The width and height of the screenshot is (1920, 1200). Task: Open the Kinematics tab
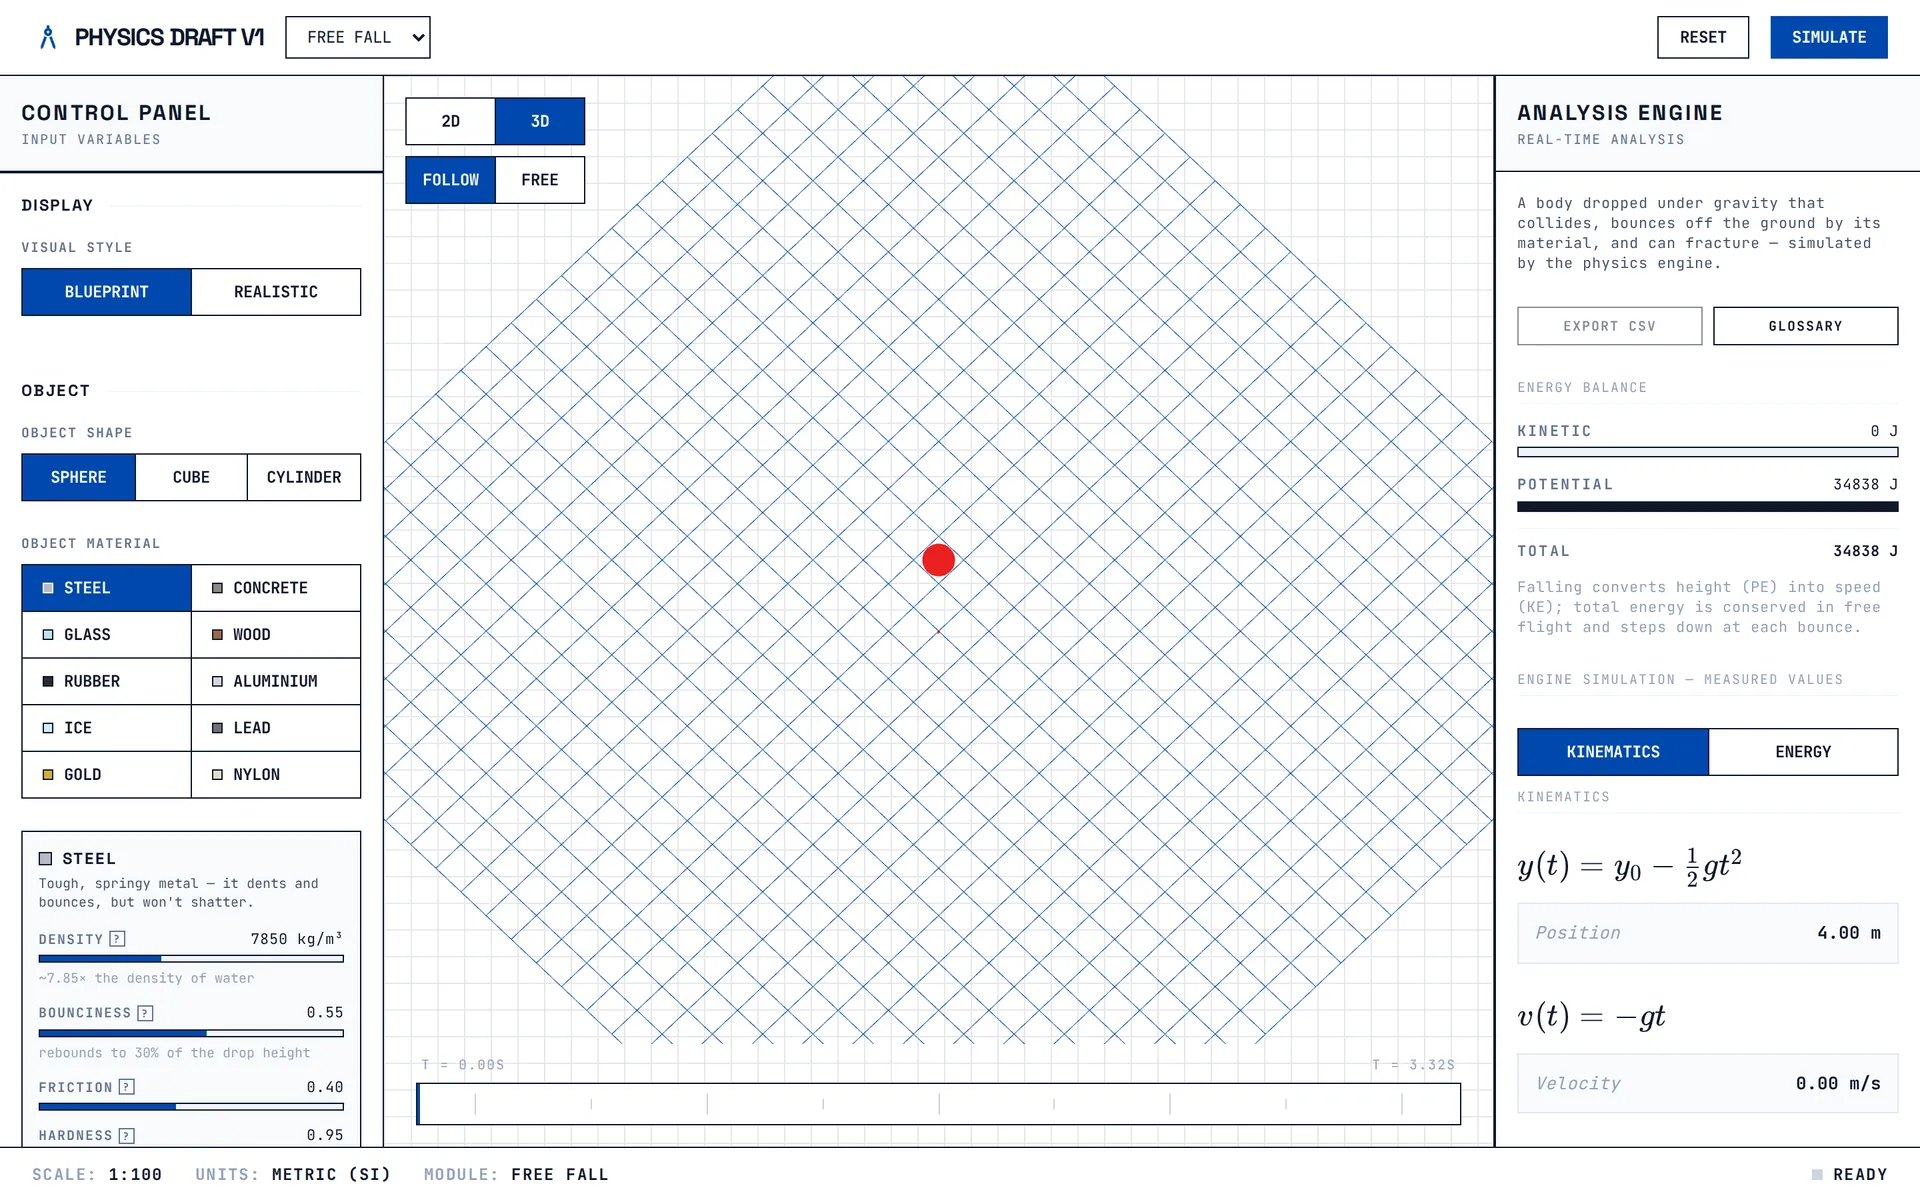point(1612,752)
